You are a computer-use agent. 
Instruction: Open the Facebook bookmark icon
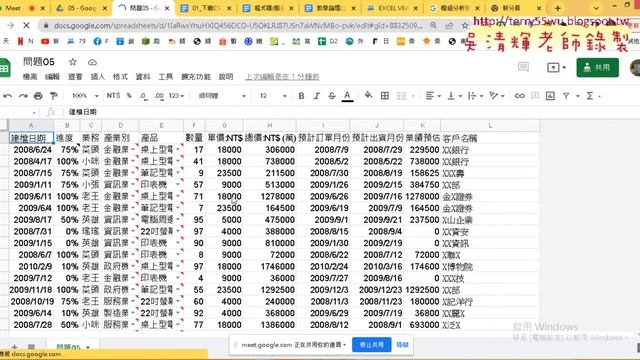coord(97,41)
